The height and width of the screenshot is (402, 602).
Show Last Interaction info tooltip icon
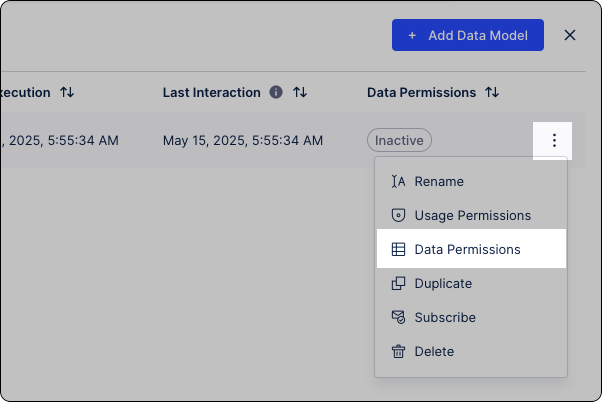tap(276, 92)
